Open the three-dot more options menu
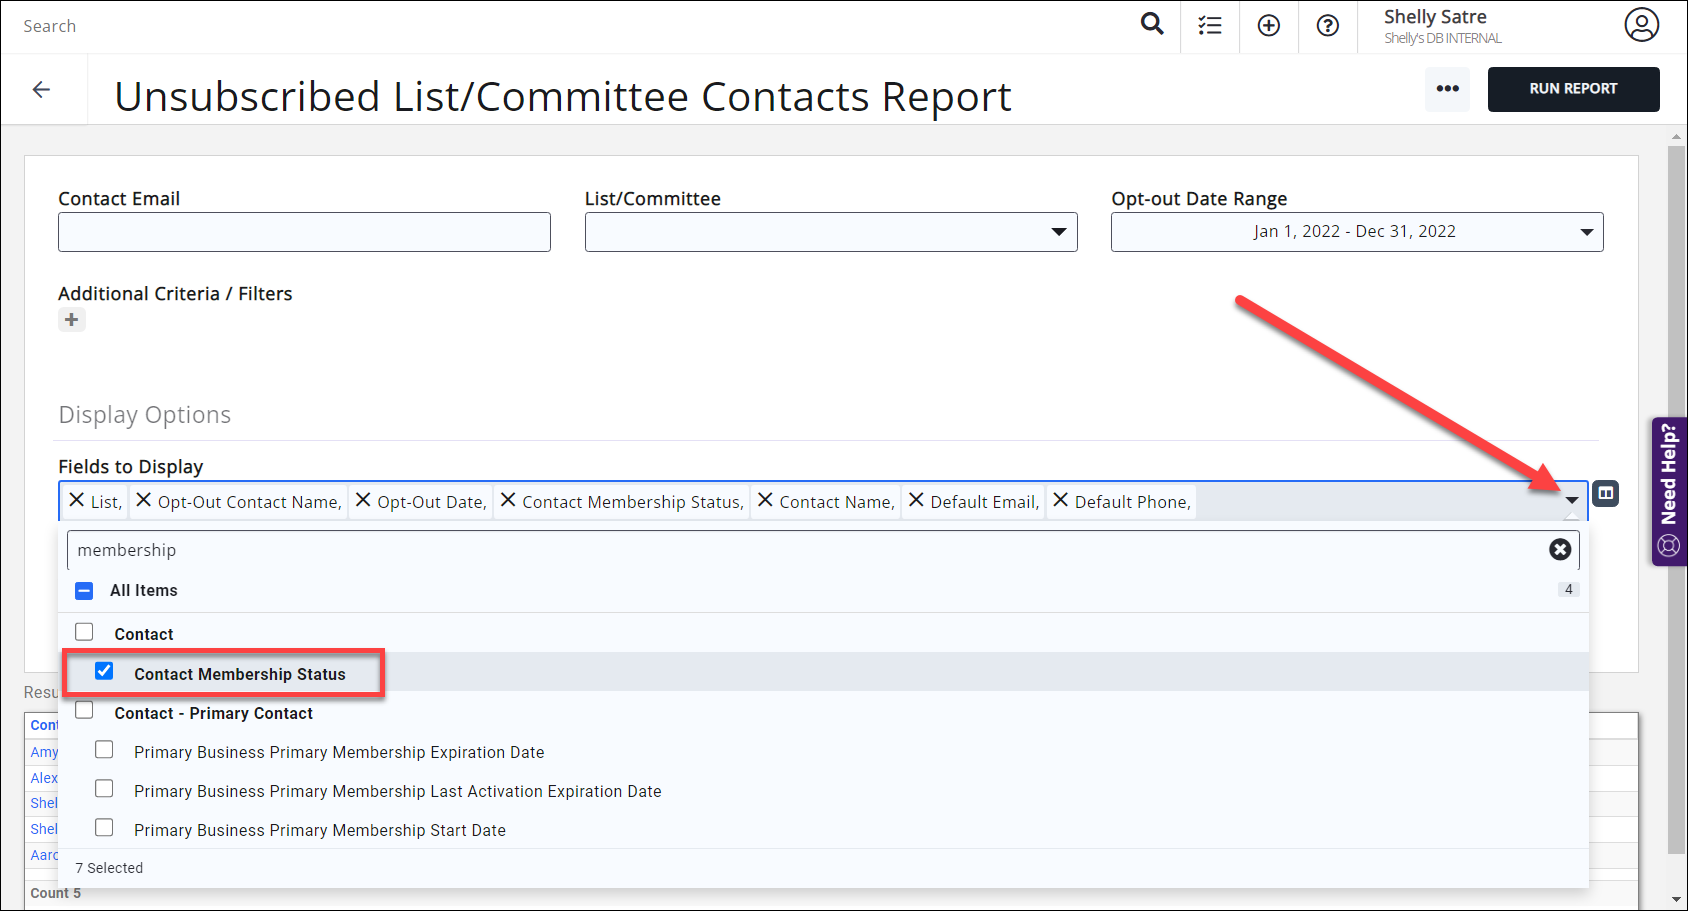This screenshot has height=911, width=1688. tap(1447, 89)
